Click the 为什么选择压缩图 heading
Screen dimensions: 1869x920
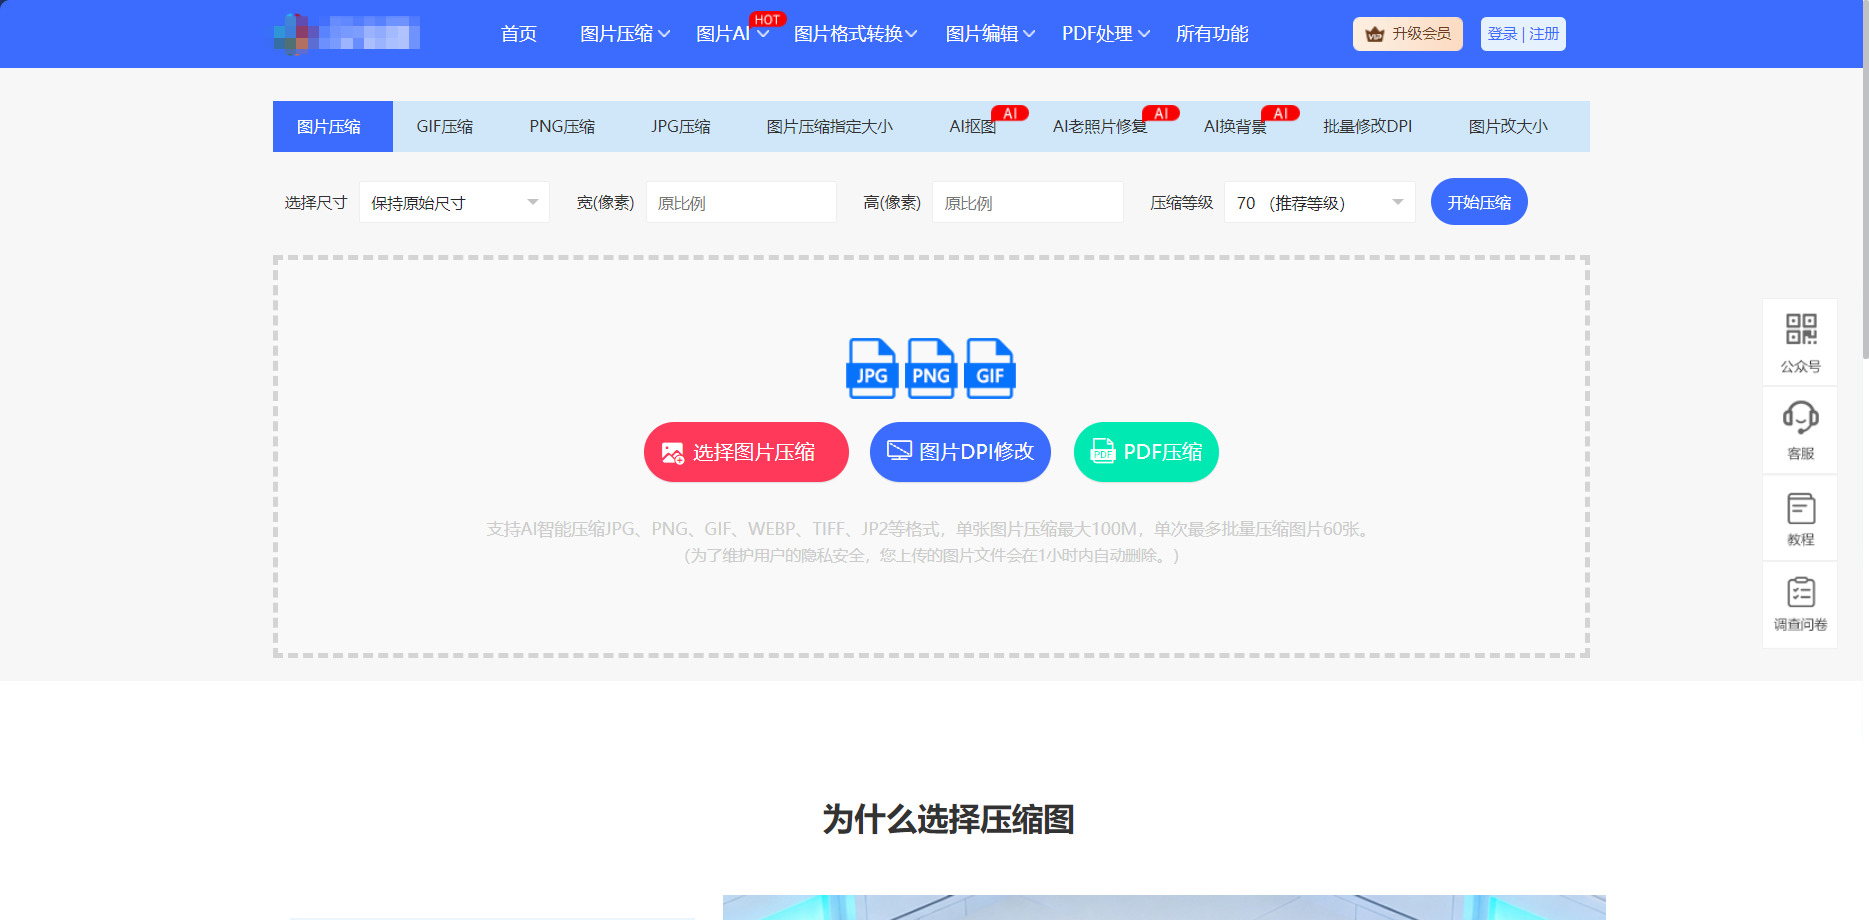[x=948, y=819]
